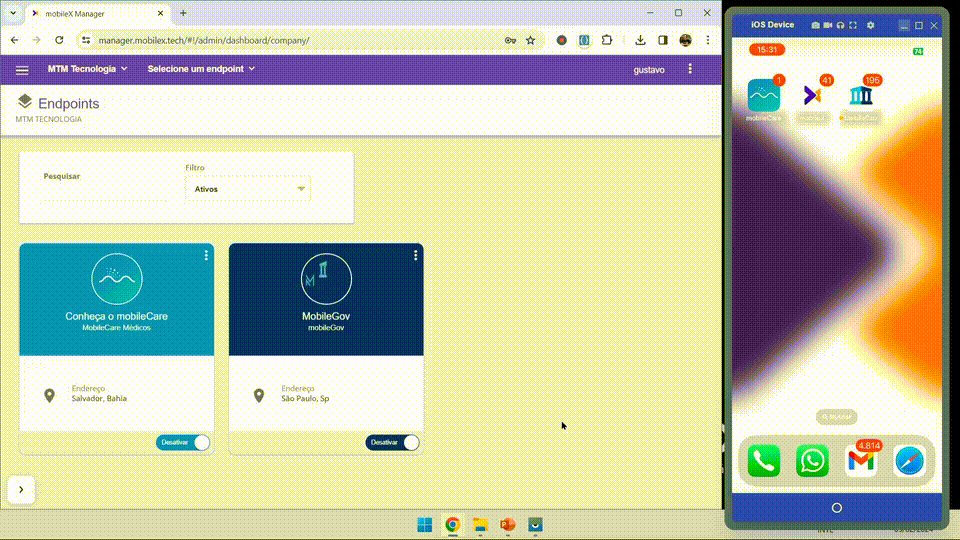Toggle the Desativar switch on the MobileGov card
Viewport: 960px width, 540px height.
[410, 443]
